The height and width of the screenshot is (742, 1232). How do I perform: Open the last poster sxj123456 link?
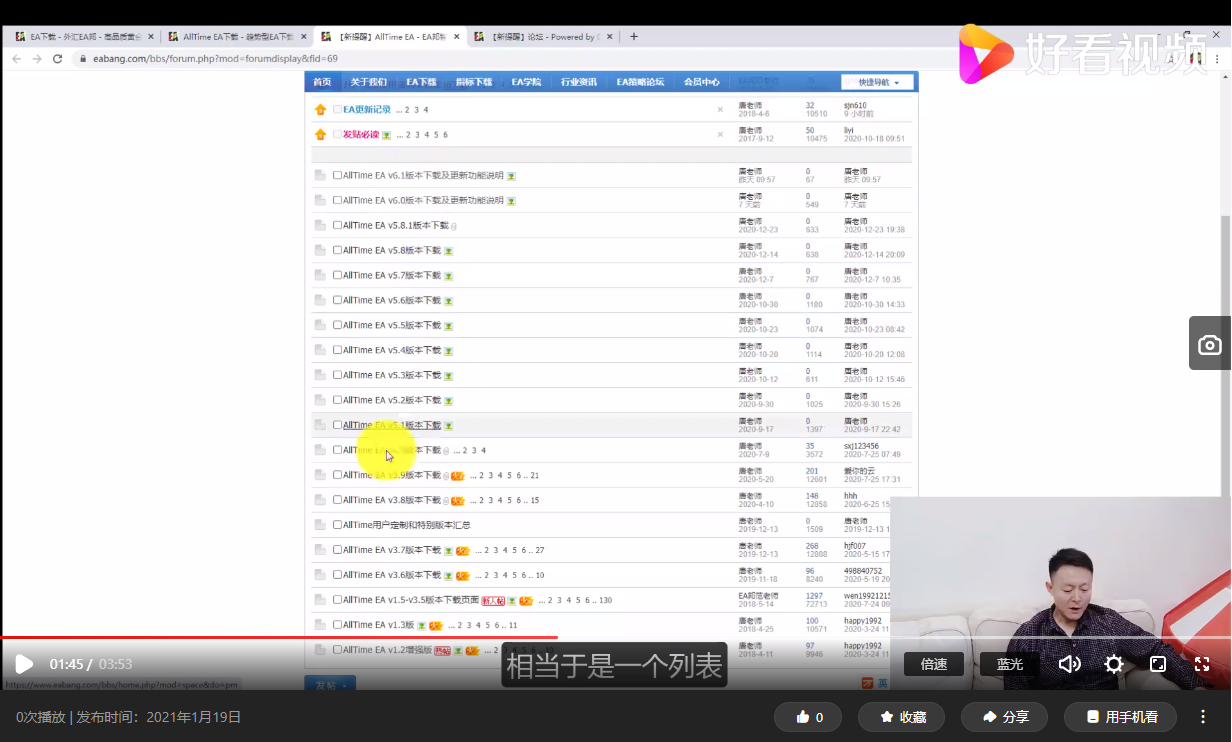[x=862, y=446]
